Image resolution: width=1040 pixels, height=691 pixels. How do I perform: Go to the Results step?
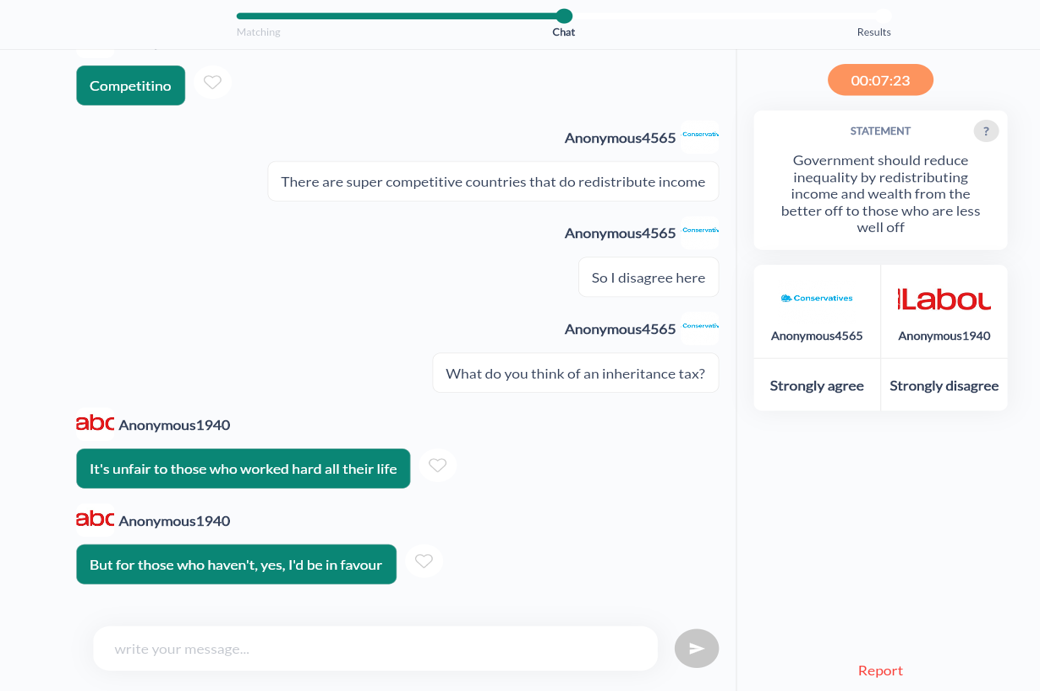point(873,32)
